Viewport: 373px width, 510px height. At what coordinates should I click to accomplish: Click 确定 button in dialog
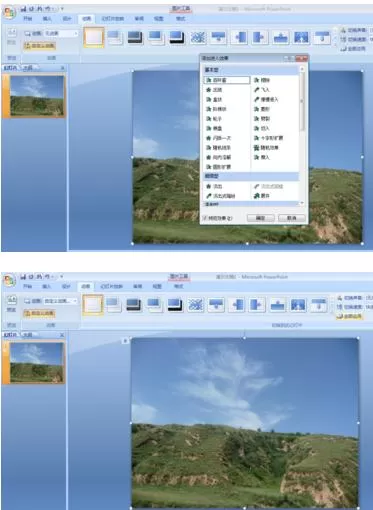tap(261, 218)
